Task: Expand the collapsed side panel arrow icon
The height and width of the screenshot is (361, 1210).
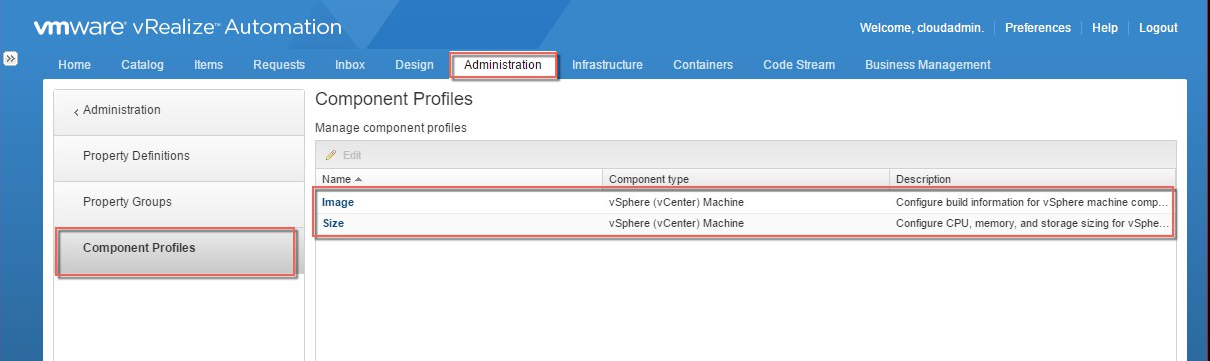Action: click(10, 59)
